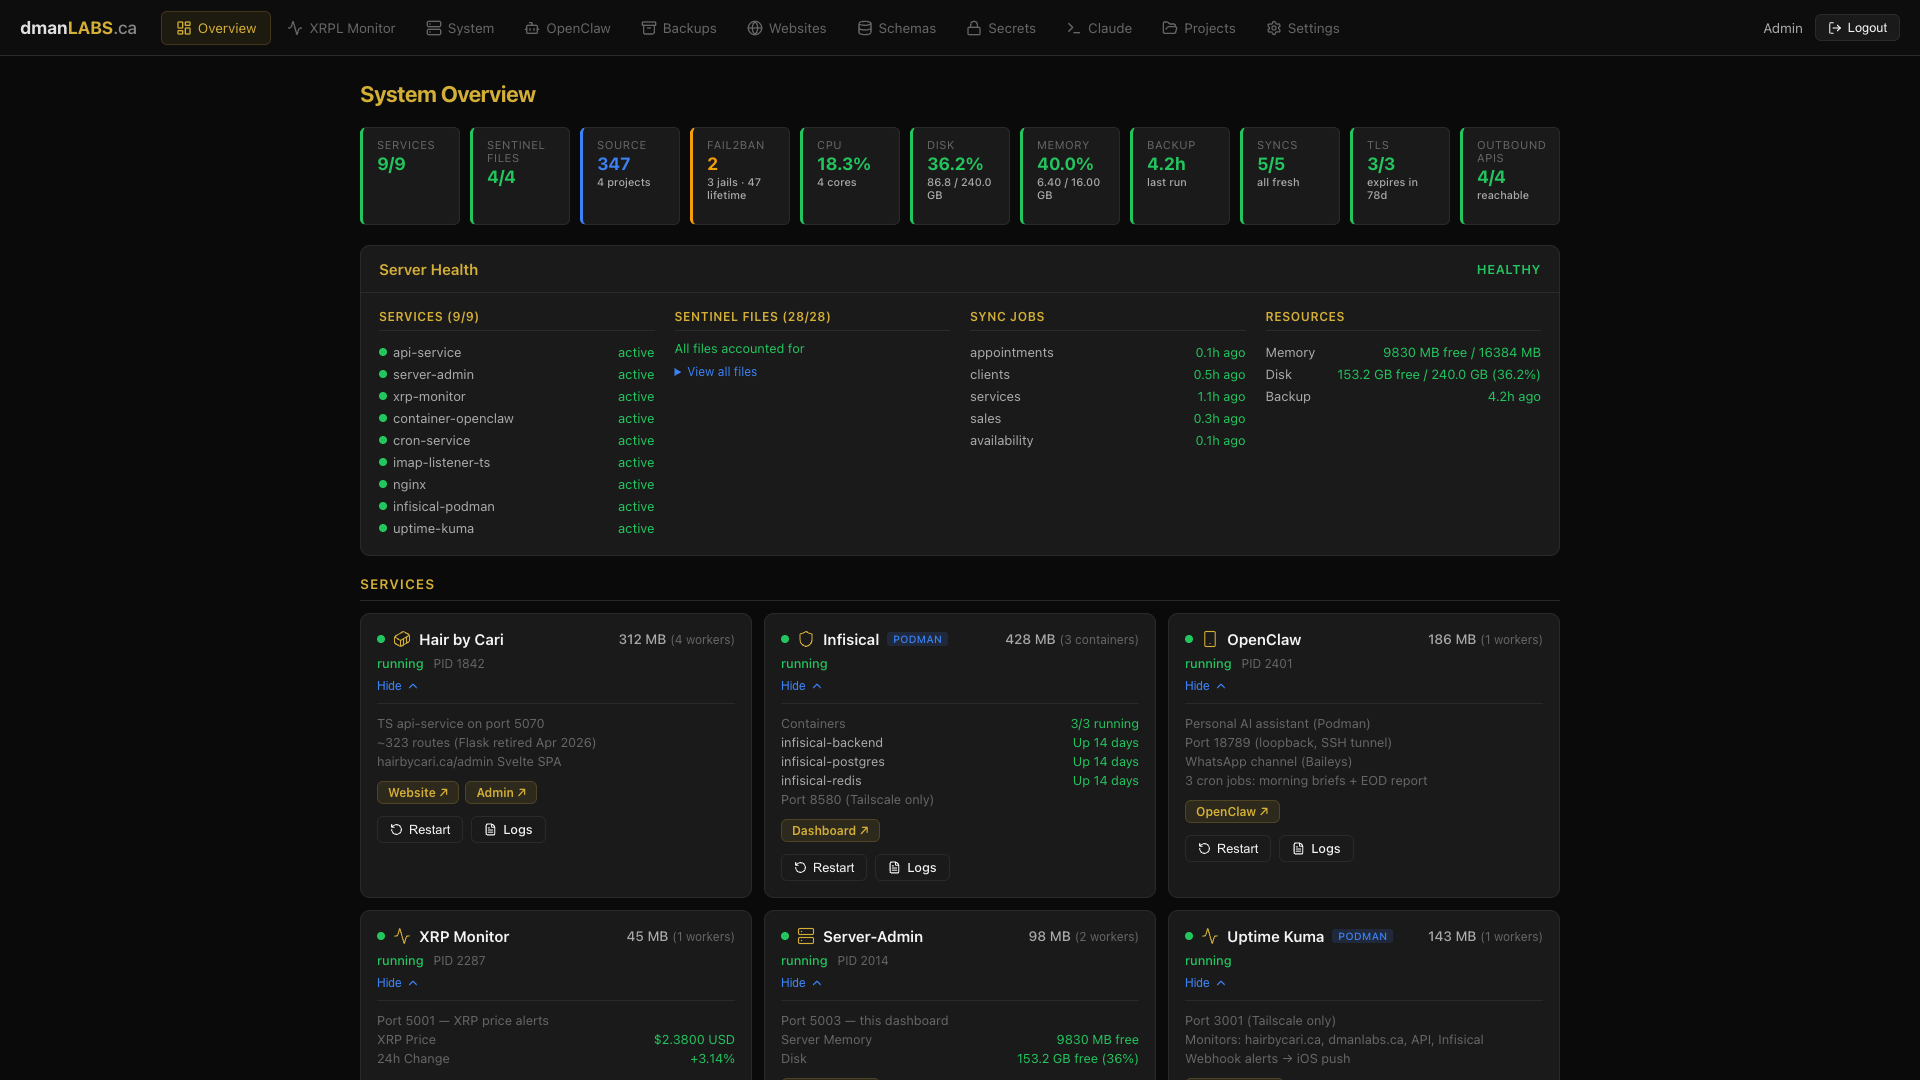Click the Server-Admin server icon
1920x1080 pixels.
(x=806, y=936)
